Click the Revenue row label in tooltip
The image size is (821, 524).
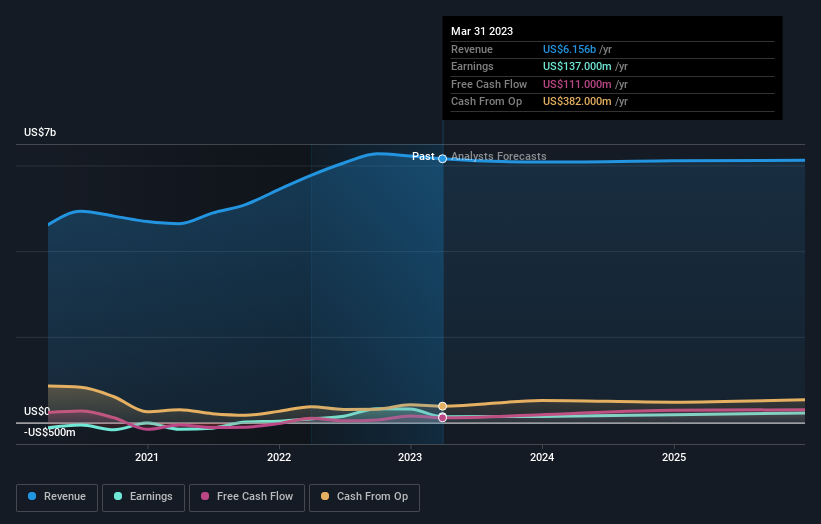[x=472, y=49]
